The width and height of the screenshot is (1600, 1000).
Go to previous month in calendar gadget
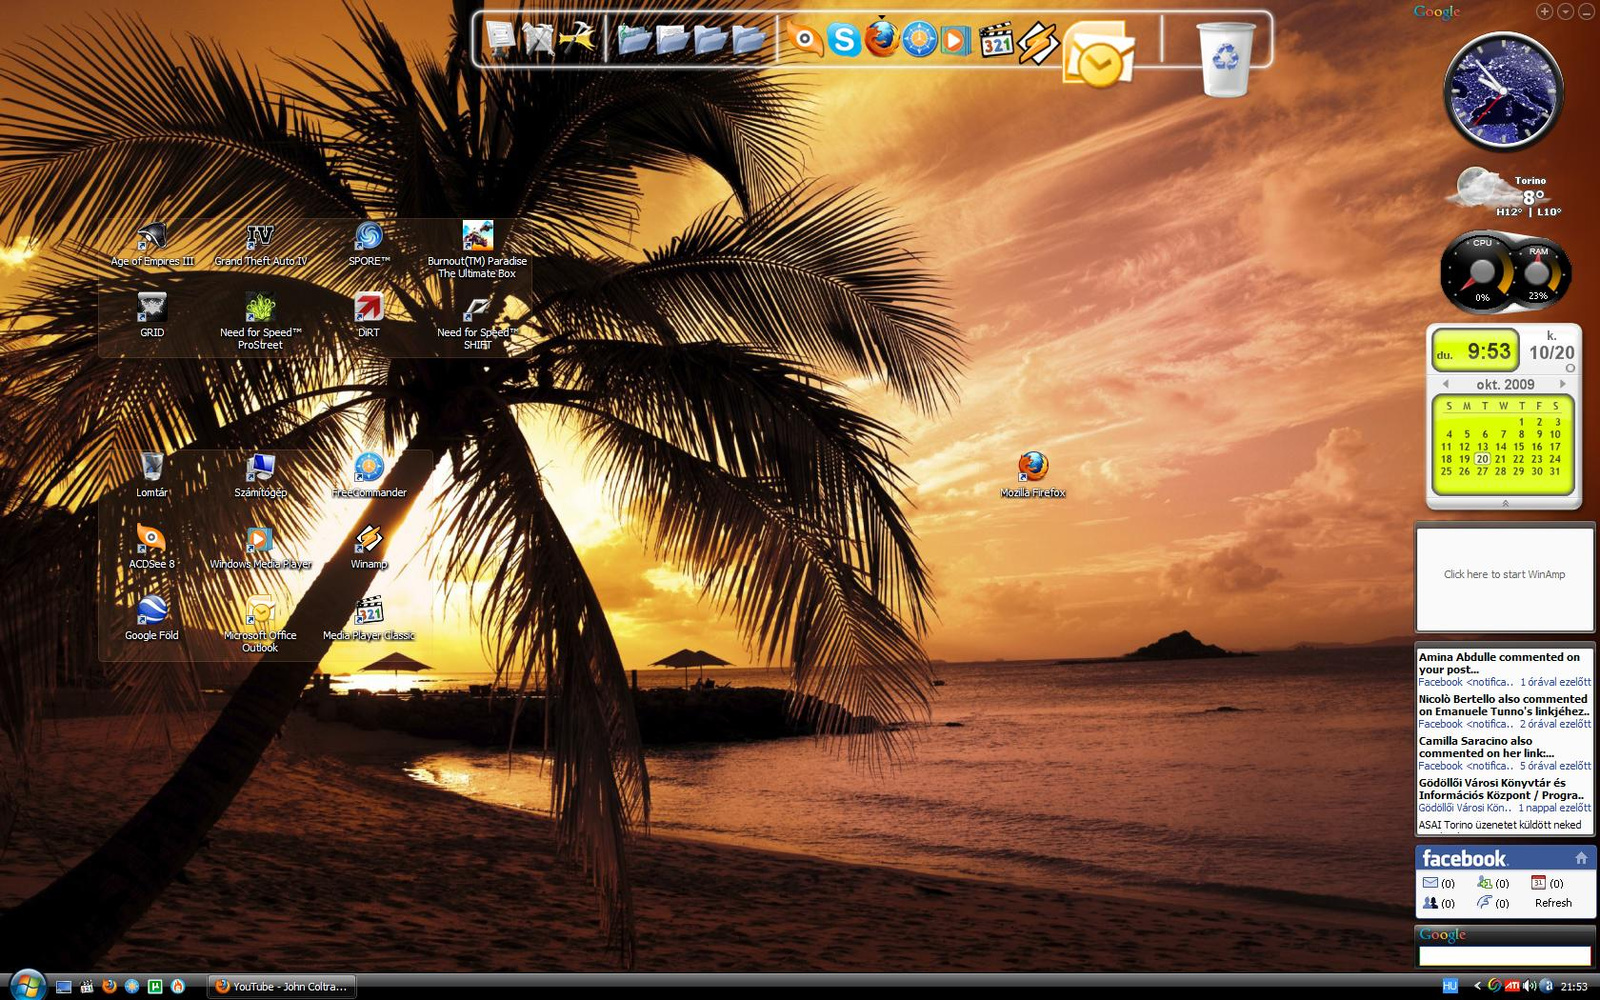tap(1445, 384)
